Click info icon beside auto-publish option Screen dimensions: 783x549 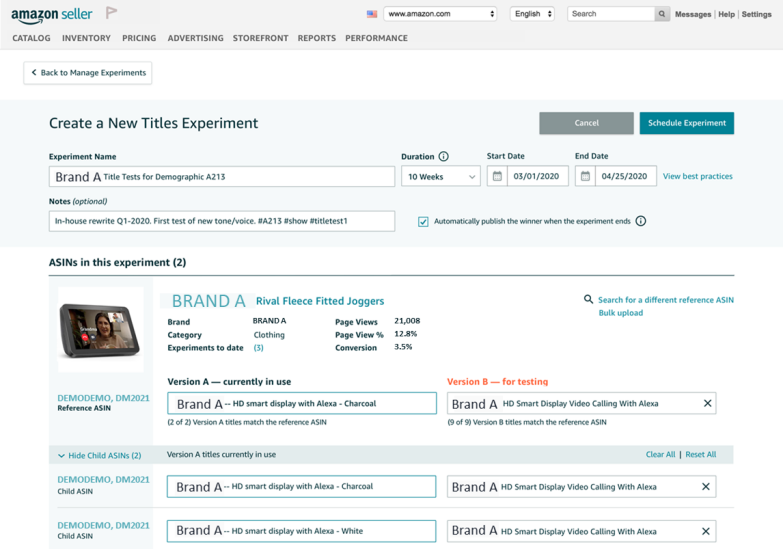(641, 221)
